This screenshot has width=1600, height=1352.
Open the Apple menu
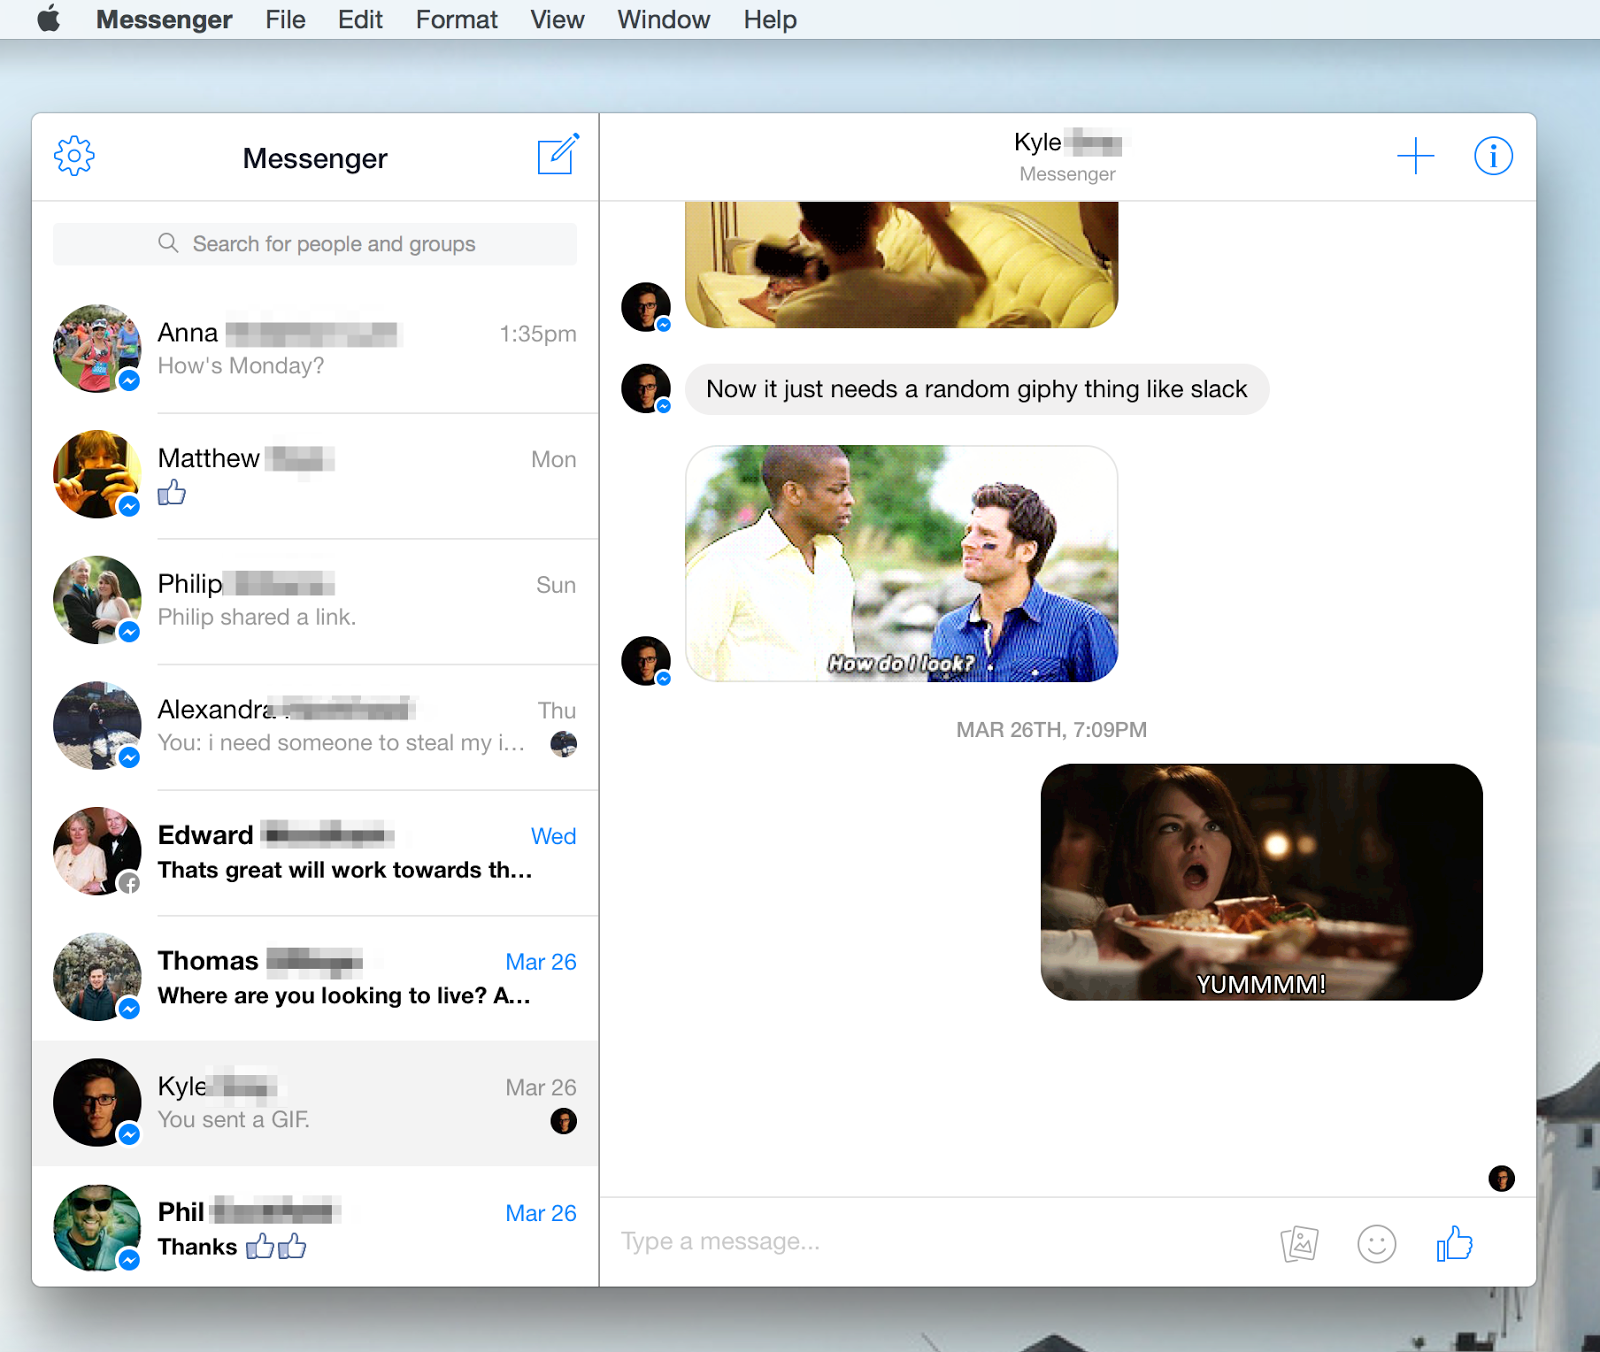[x=48, y=19]
